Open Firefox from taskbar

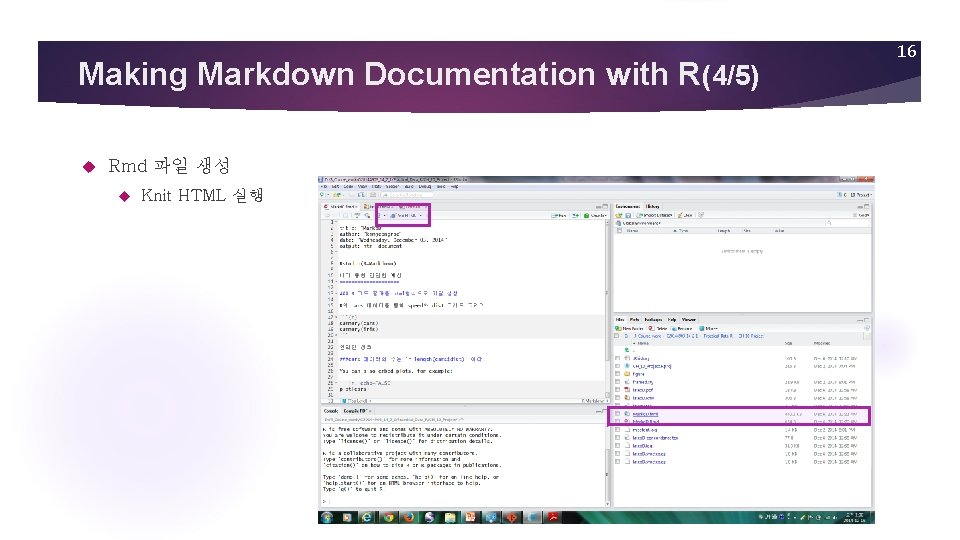point(408,517)
